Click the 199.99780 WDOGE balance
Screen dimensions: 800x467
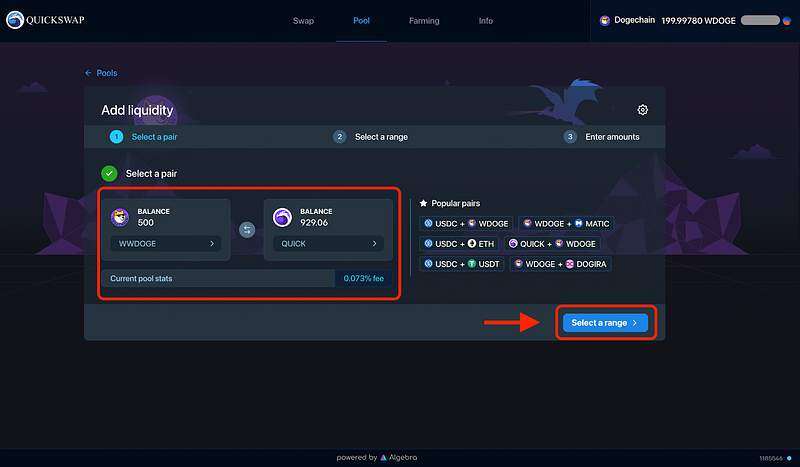(x=698, y=21)
